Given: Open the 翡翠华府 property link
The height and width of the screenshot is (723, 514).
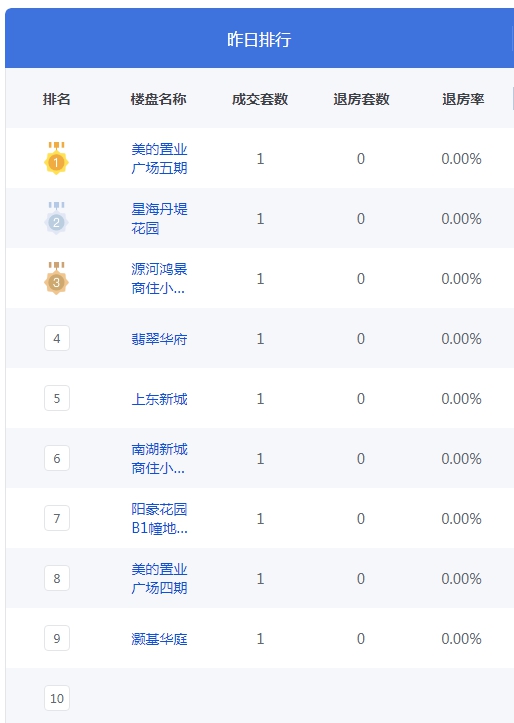Looking at the screenshot, I should tap(159, 339).
